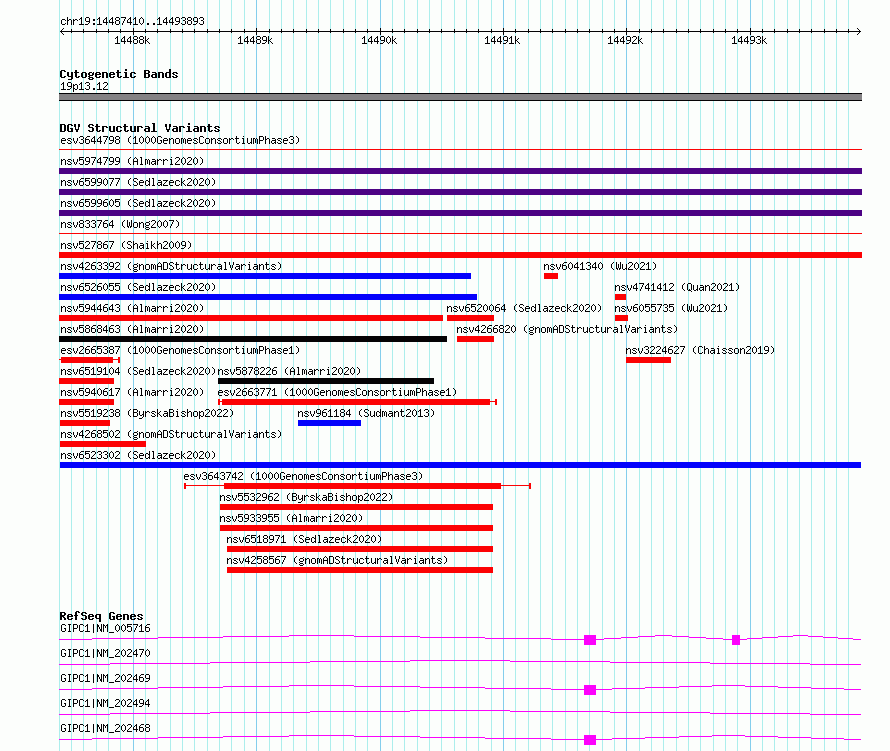Open GIPC1|NM_005716 transcript label
The height and width of the screenshot is (751, 890).
(105, 628)
